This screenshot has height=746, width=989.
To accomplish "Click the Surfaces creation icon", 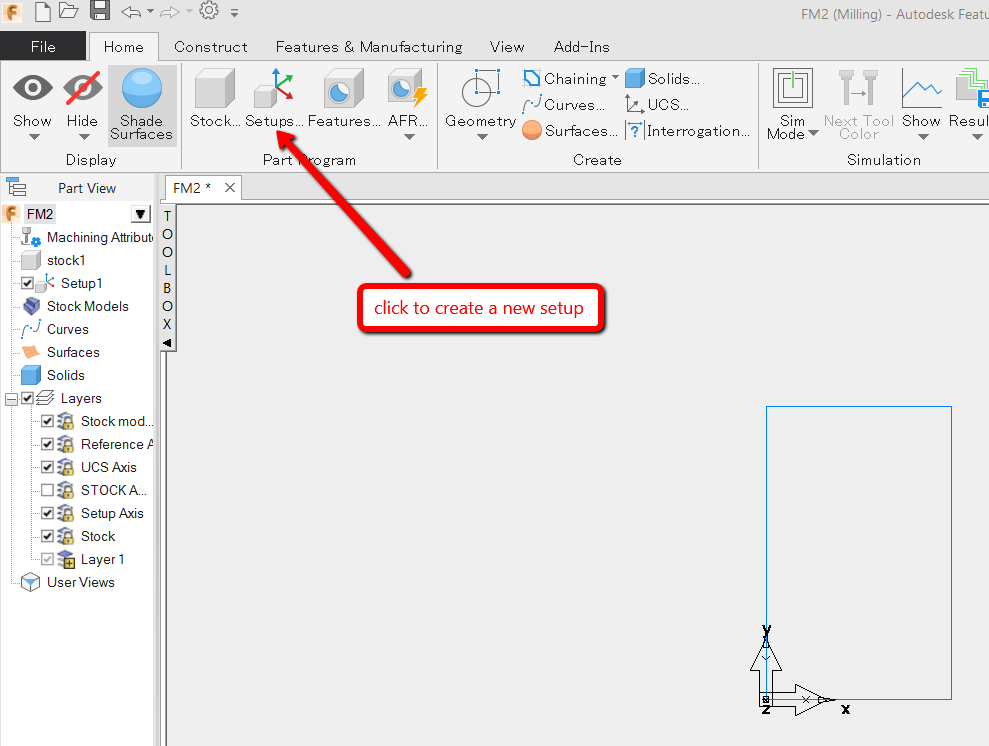I will pos(530,130).
